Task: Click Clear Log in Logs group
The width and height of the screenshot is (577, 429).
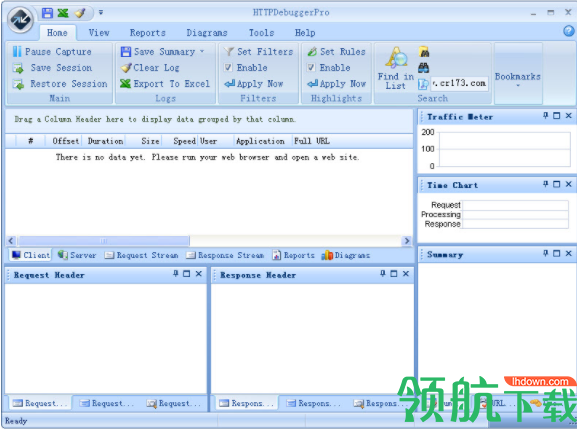Action: point(150,68)
